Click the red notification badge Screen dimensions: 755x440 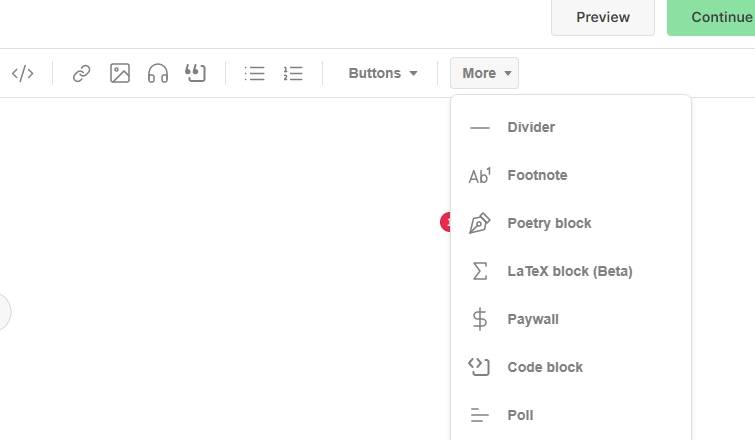(x=446, y=222)
